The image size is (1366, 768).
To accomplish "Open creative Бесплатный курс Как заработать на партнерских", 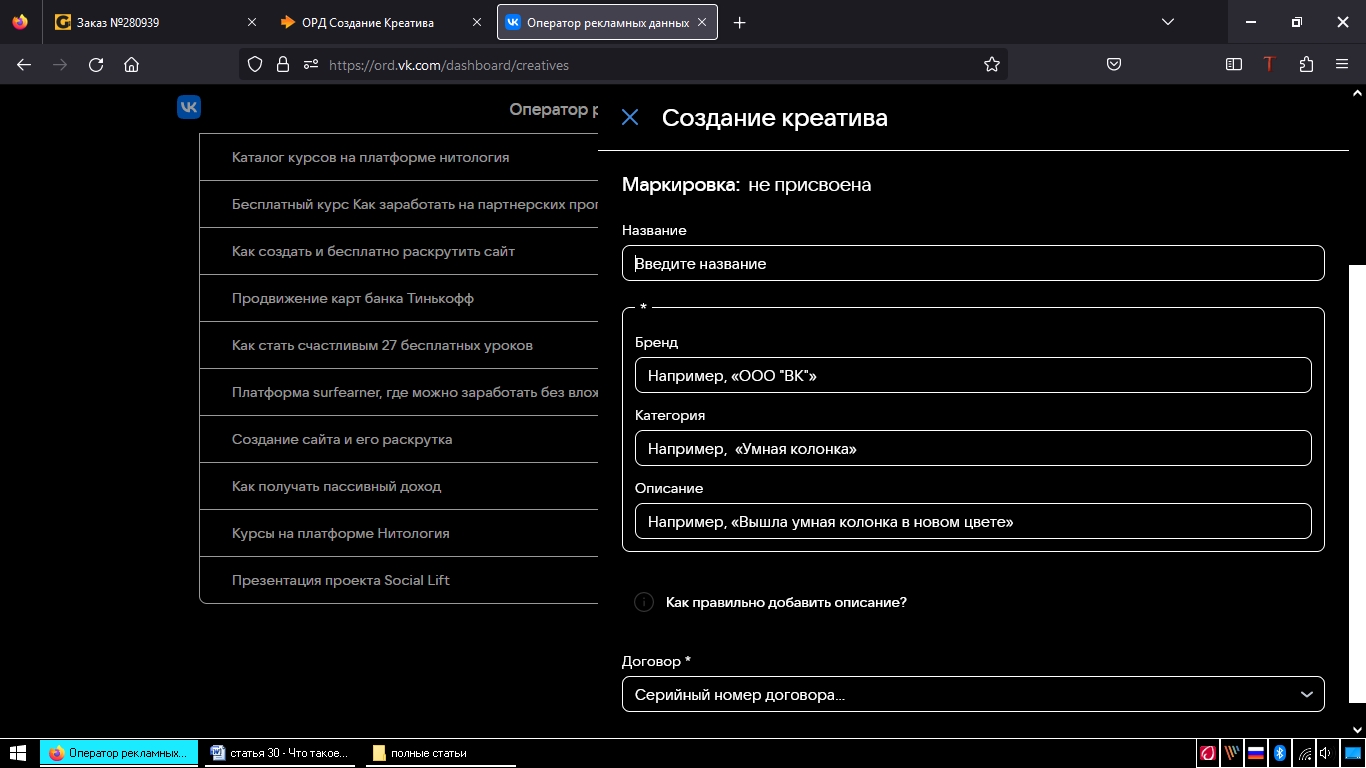I will [399, 204].
